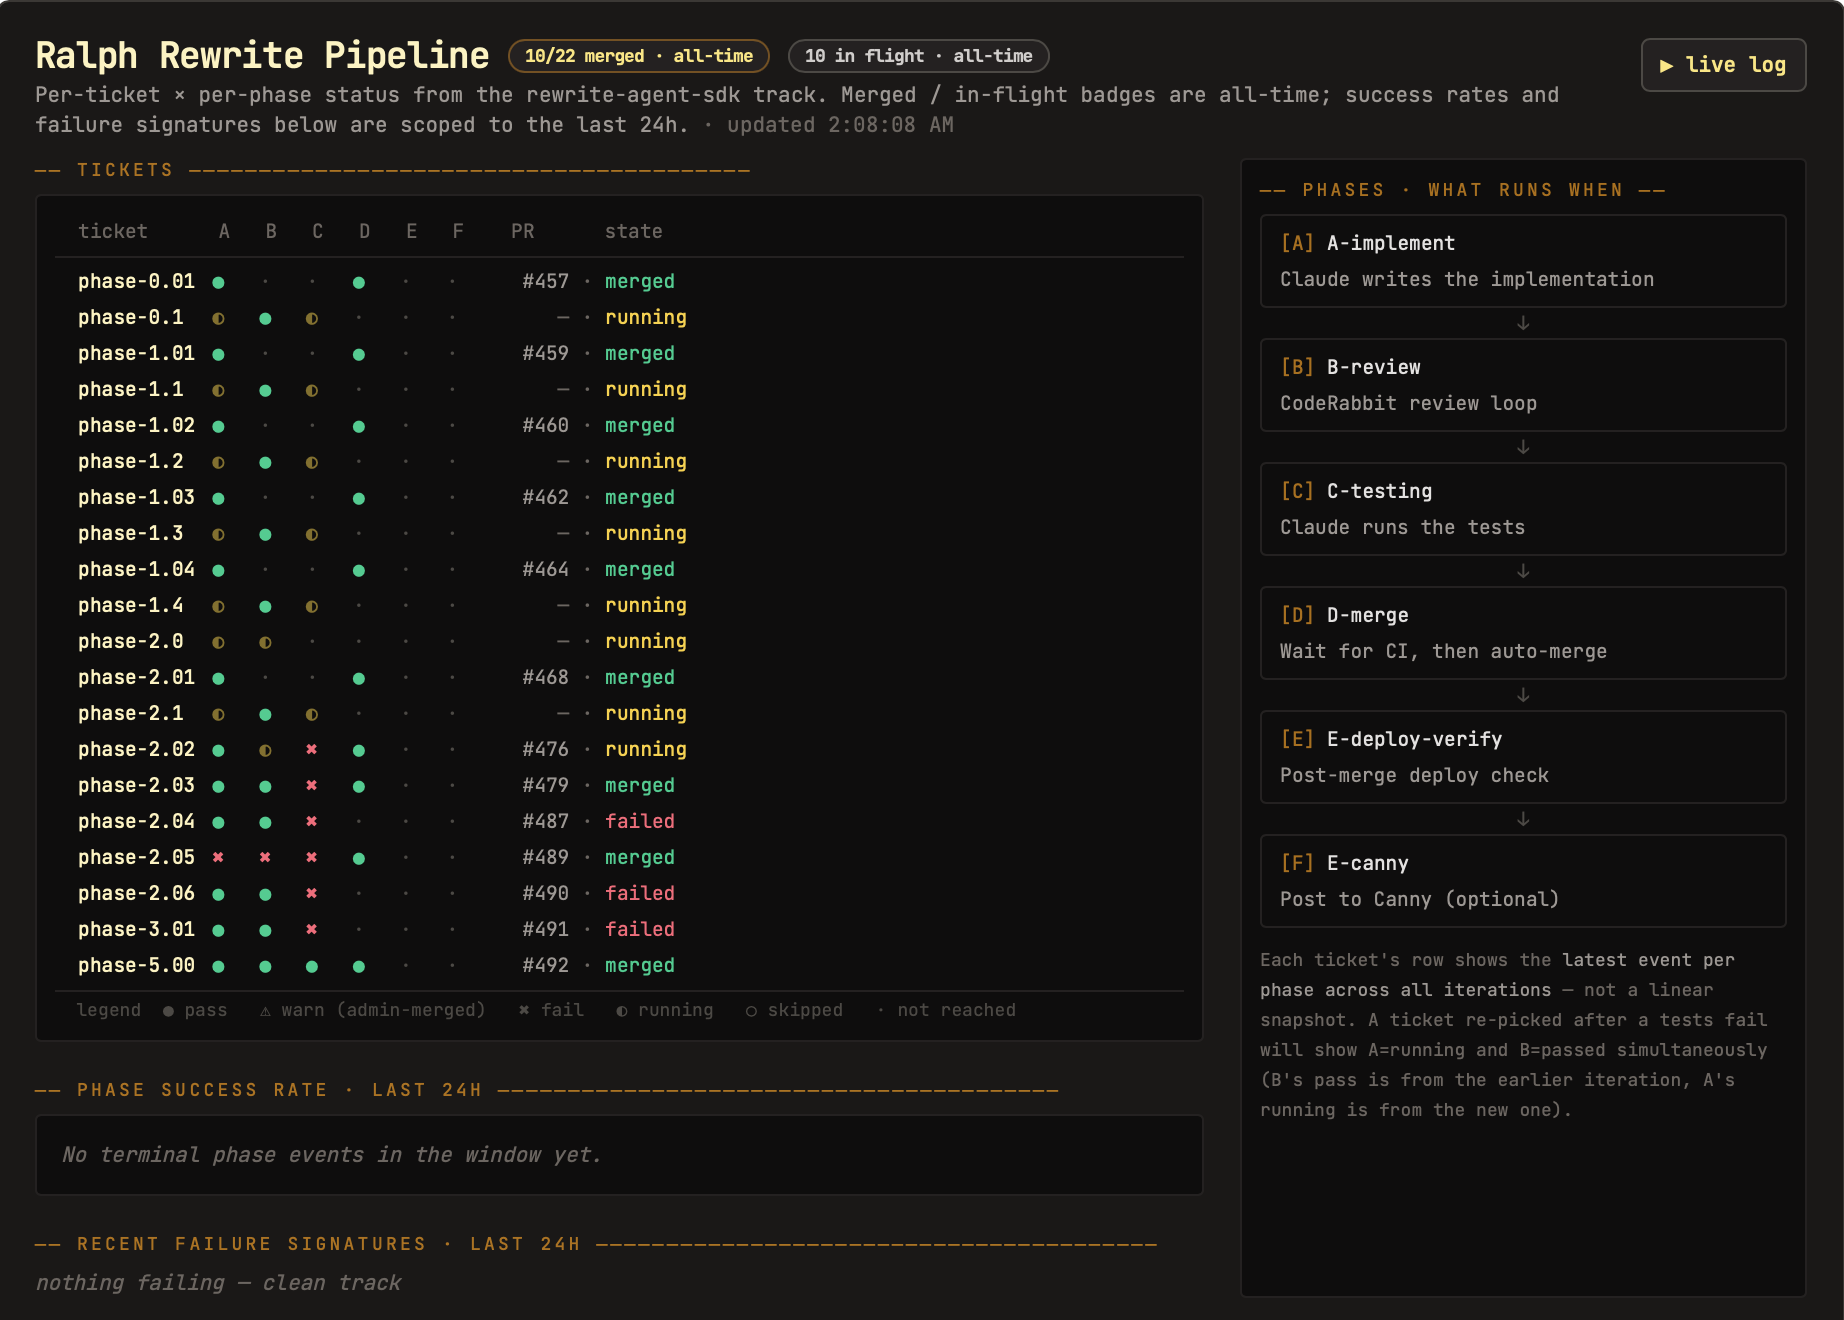Click PR #460 in the phase-1.02 row
This screenshot has height=1320, width=1844.
(545, 426)
